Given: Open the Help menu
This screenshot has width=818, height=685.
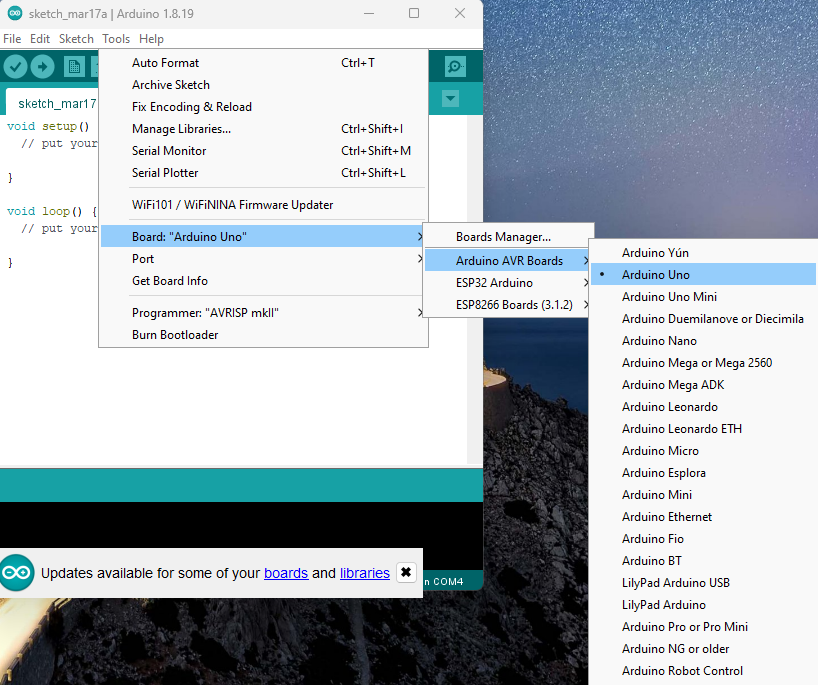Looking at the screenshot, I should click(x=151, y=39).
